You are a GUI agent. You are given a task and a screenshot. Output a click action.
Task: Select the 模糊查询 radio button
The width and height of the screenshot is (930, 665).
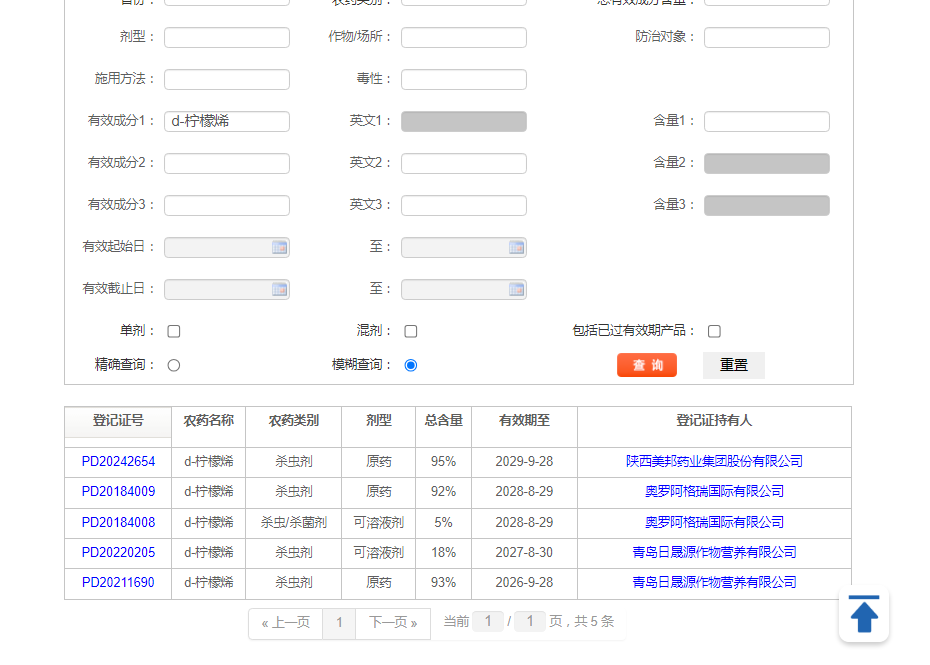[x=410, y=365]
